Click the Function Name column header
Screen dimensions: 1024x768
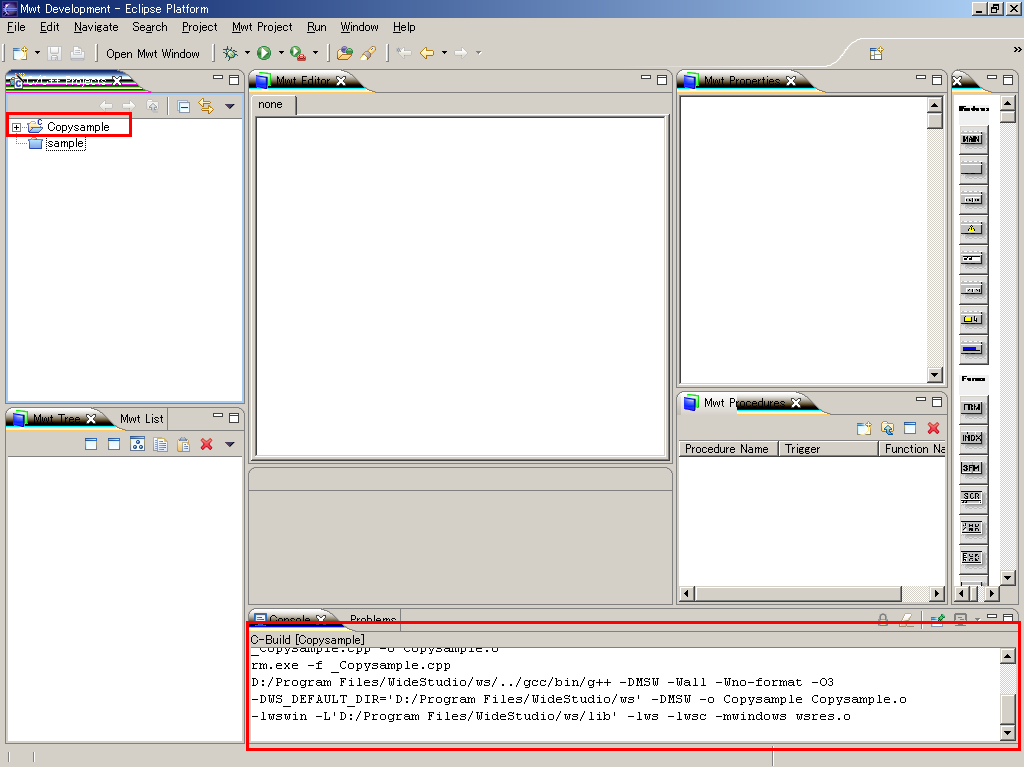pyautogui.click(x=913, y=449)
